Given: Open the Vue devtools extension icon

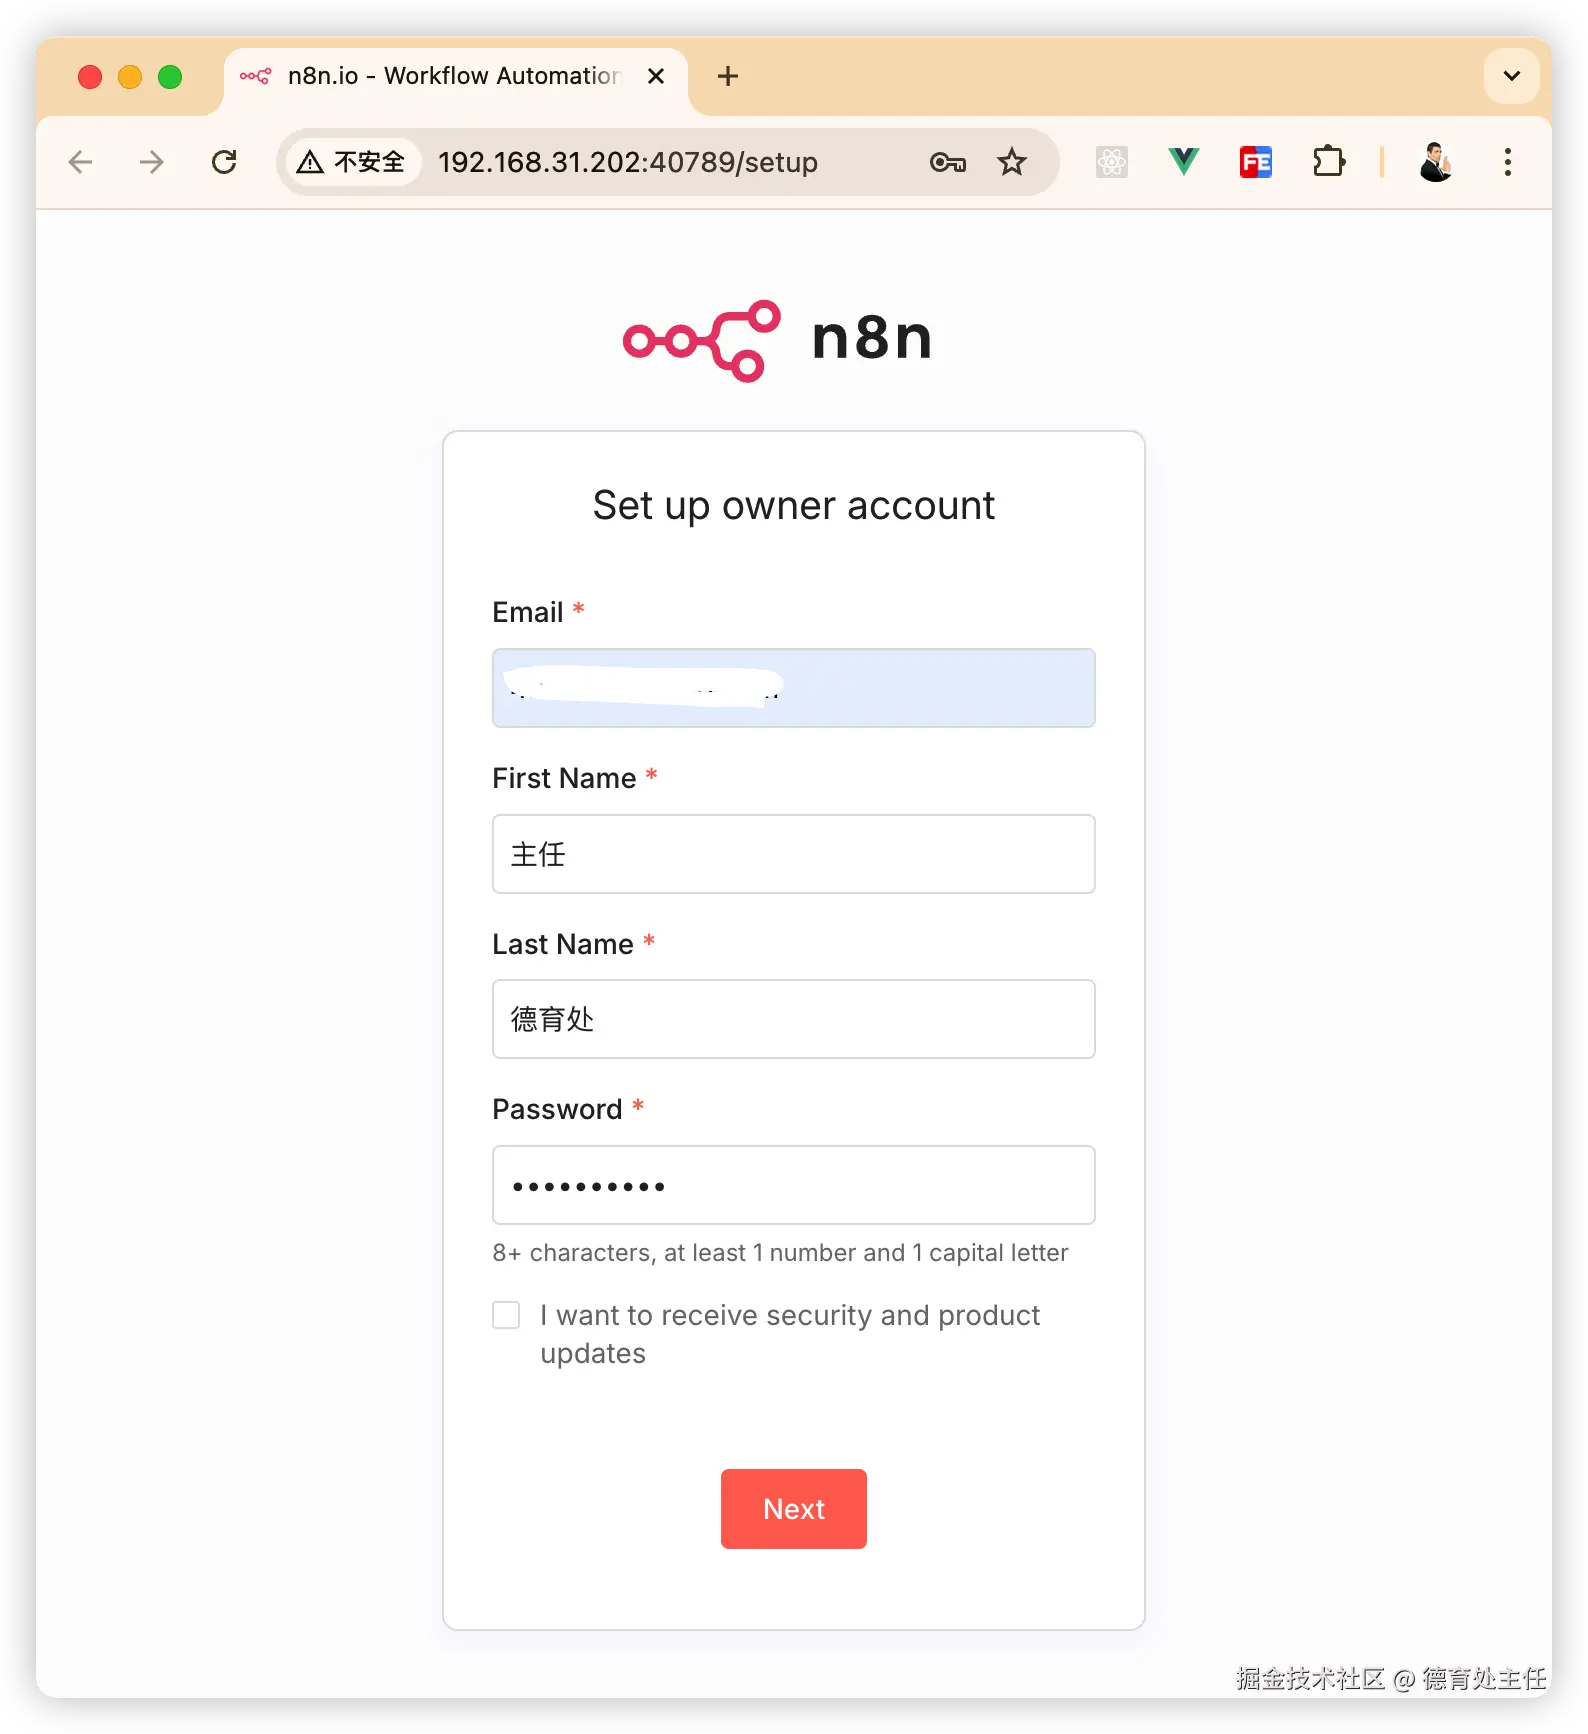Looking at the screenshot, I should (1183, 161).
